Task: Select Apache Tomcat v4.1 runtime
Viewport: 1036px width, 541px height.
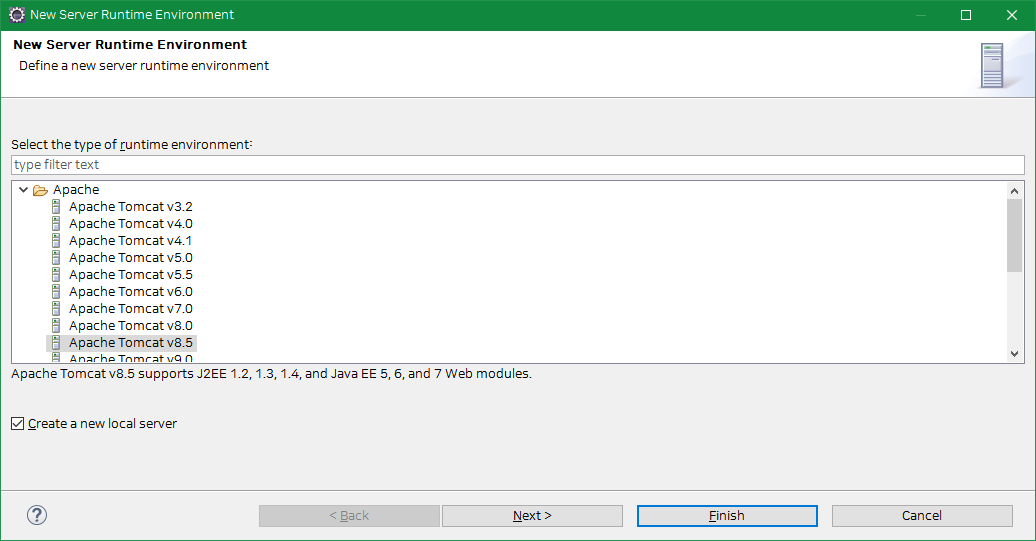Action: point(131,241)
